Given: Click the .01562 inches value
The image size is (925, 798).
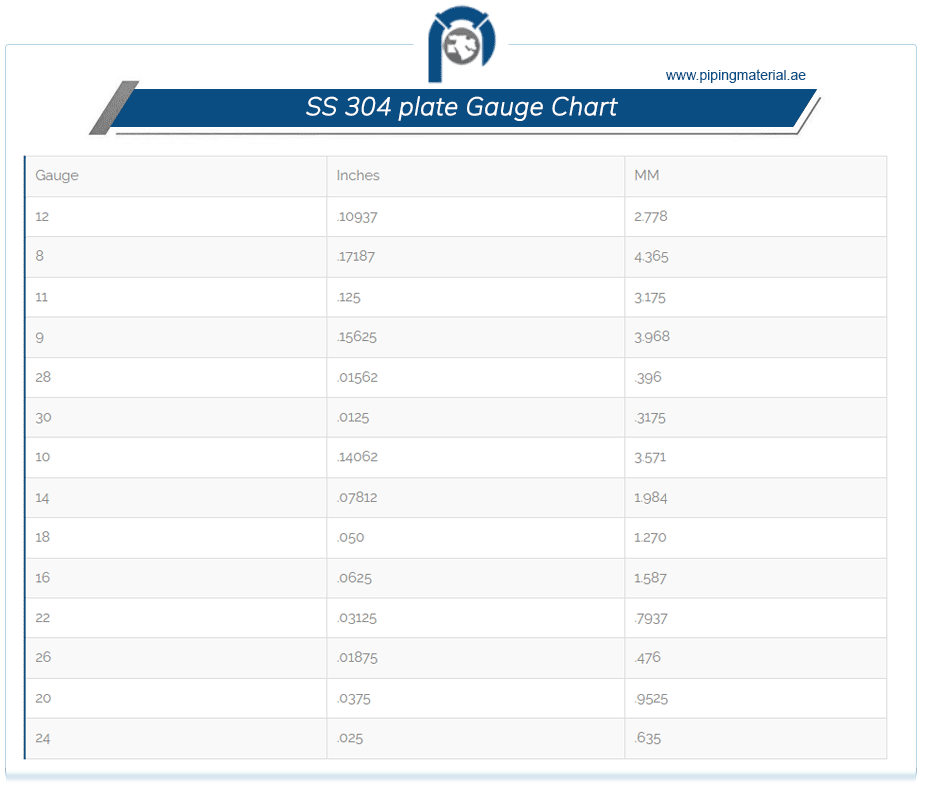Looking at the screenshot, I should click(x=357, y=377).
